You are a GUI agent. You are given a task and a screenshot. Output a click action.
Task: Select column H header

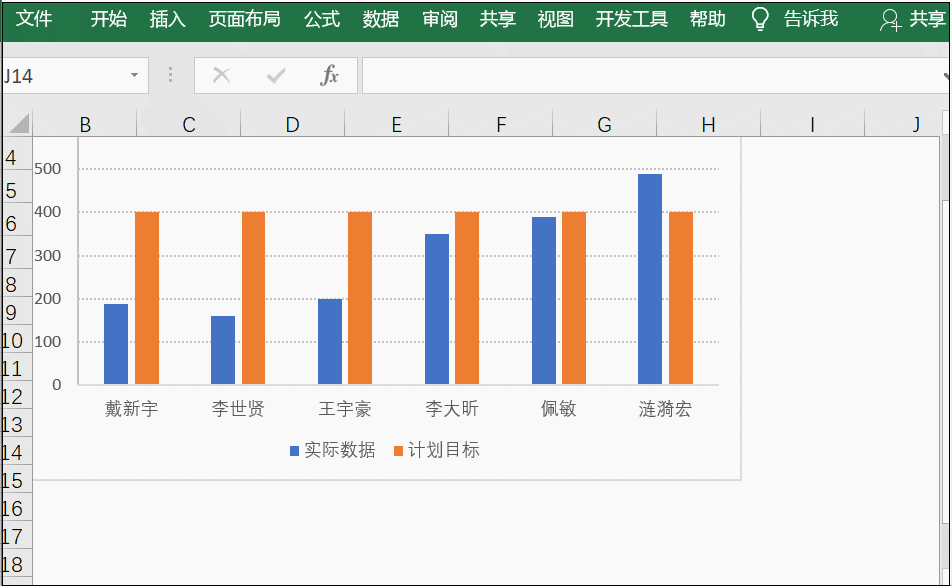coord(709,124)
